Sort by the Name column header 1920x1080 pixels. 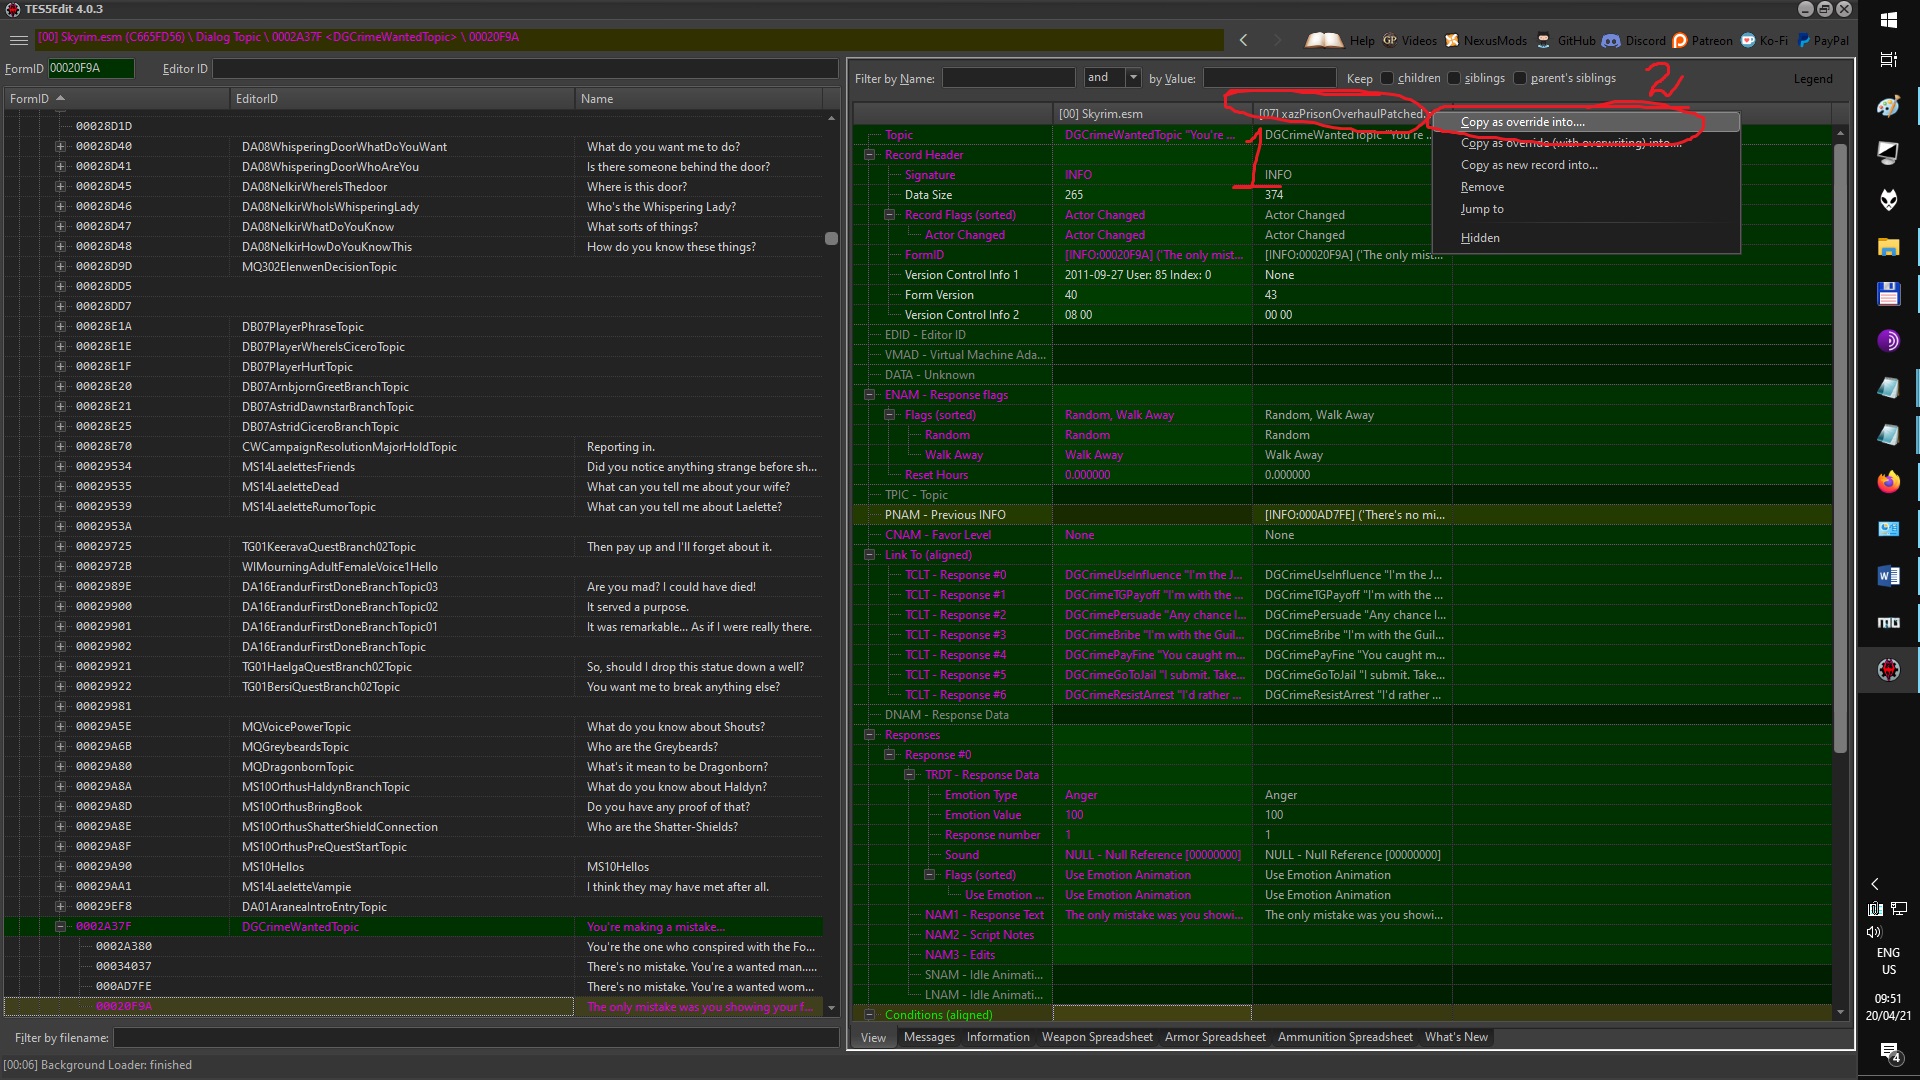699,98
